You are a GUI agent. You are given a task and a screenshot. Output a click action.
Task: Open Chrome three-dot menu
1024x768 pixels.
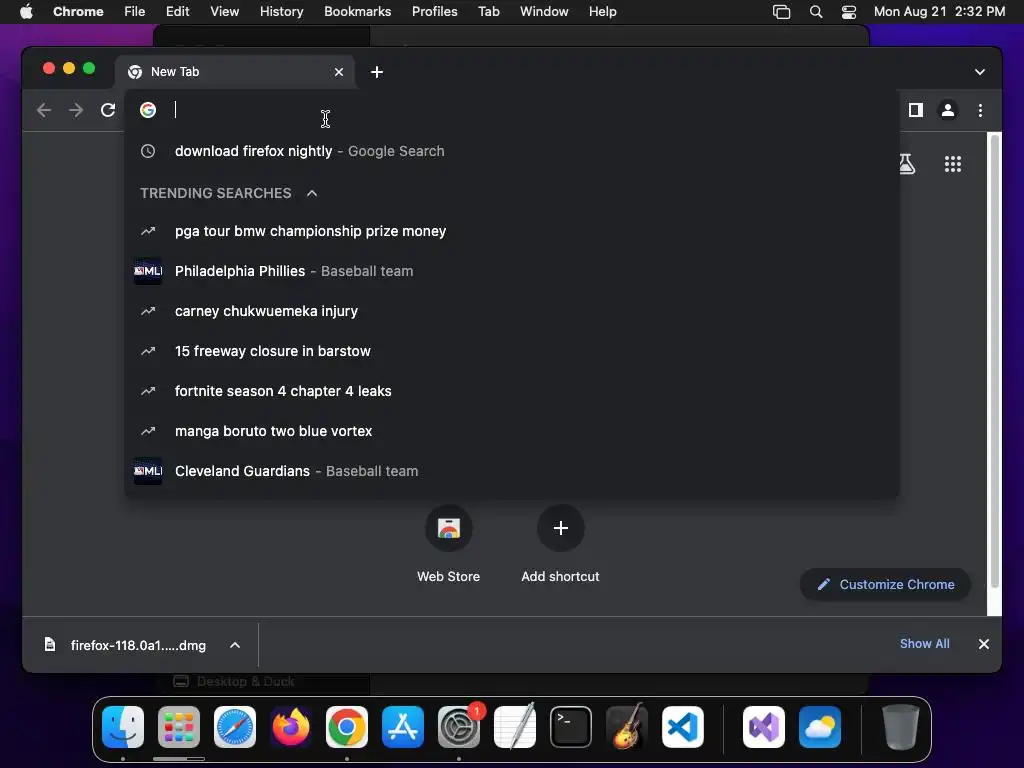980,110
